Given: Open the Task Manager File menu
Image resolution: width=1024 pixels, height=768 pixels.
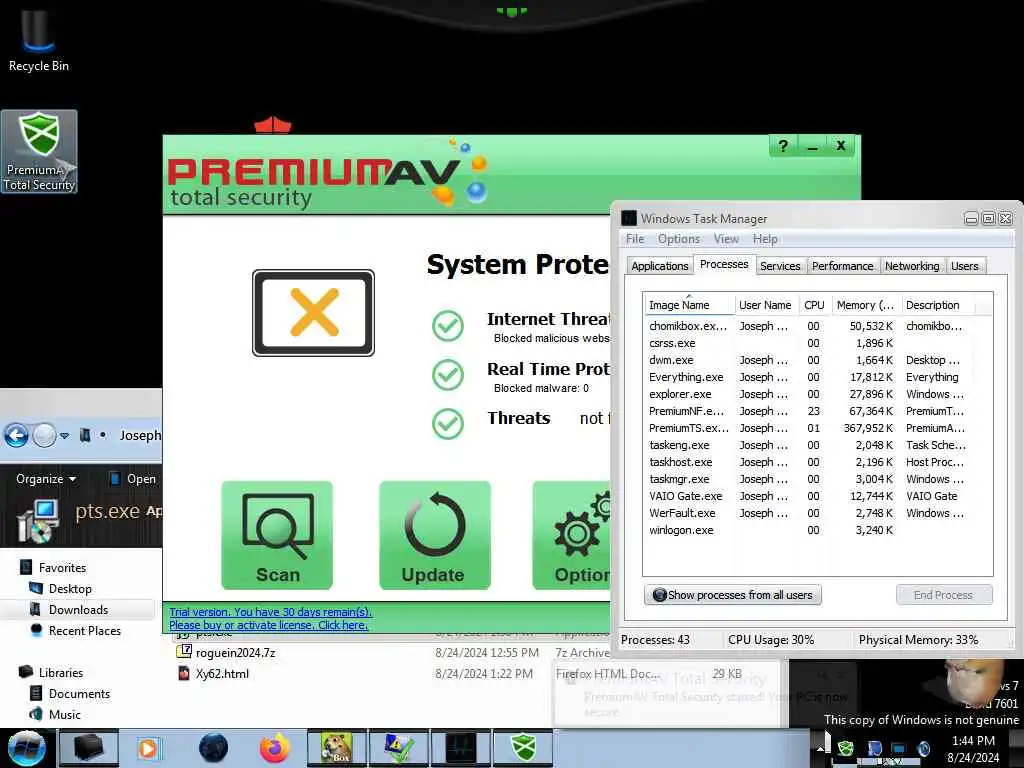Looking at the screenshot, I should click(x=635, y=239).
